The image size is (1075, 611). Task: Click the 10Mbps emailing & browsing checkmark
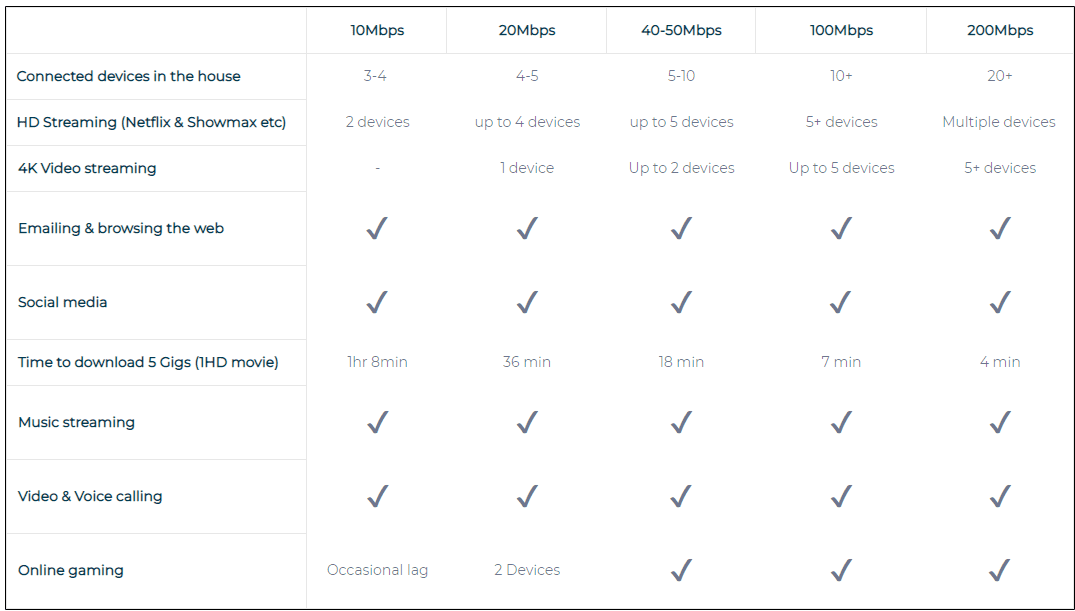pos(377,229)
